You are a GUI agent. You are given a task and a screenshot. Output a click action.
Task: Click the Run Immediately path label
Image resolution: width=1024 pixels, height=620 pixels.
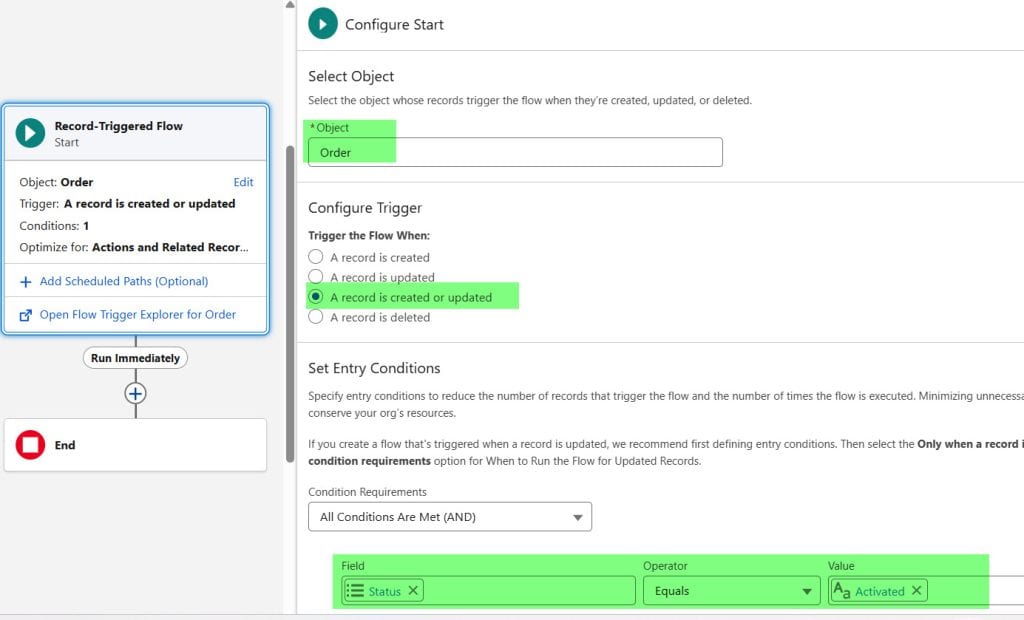(x=135, y=358)
